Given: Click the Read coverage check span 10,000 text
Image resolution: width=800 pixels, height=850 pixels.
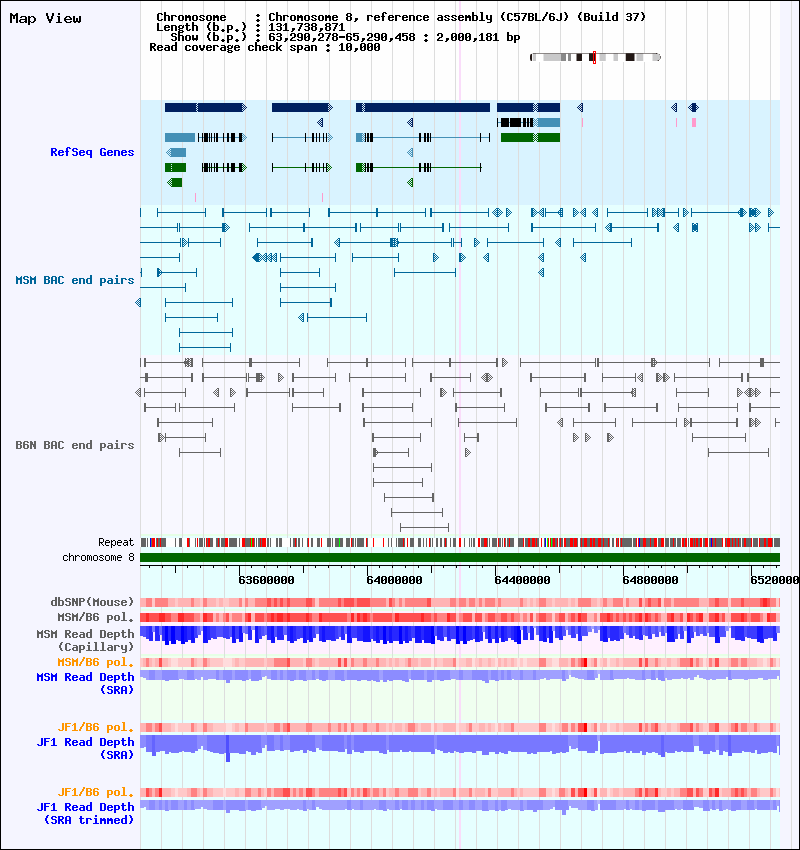Looking at the screenshot, I should point(264,47).
